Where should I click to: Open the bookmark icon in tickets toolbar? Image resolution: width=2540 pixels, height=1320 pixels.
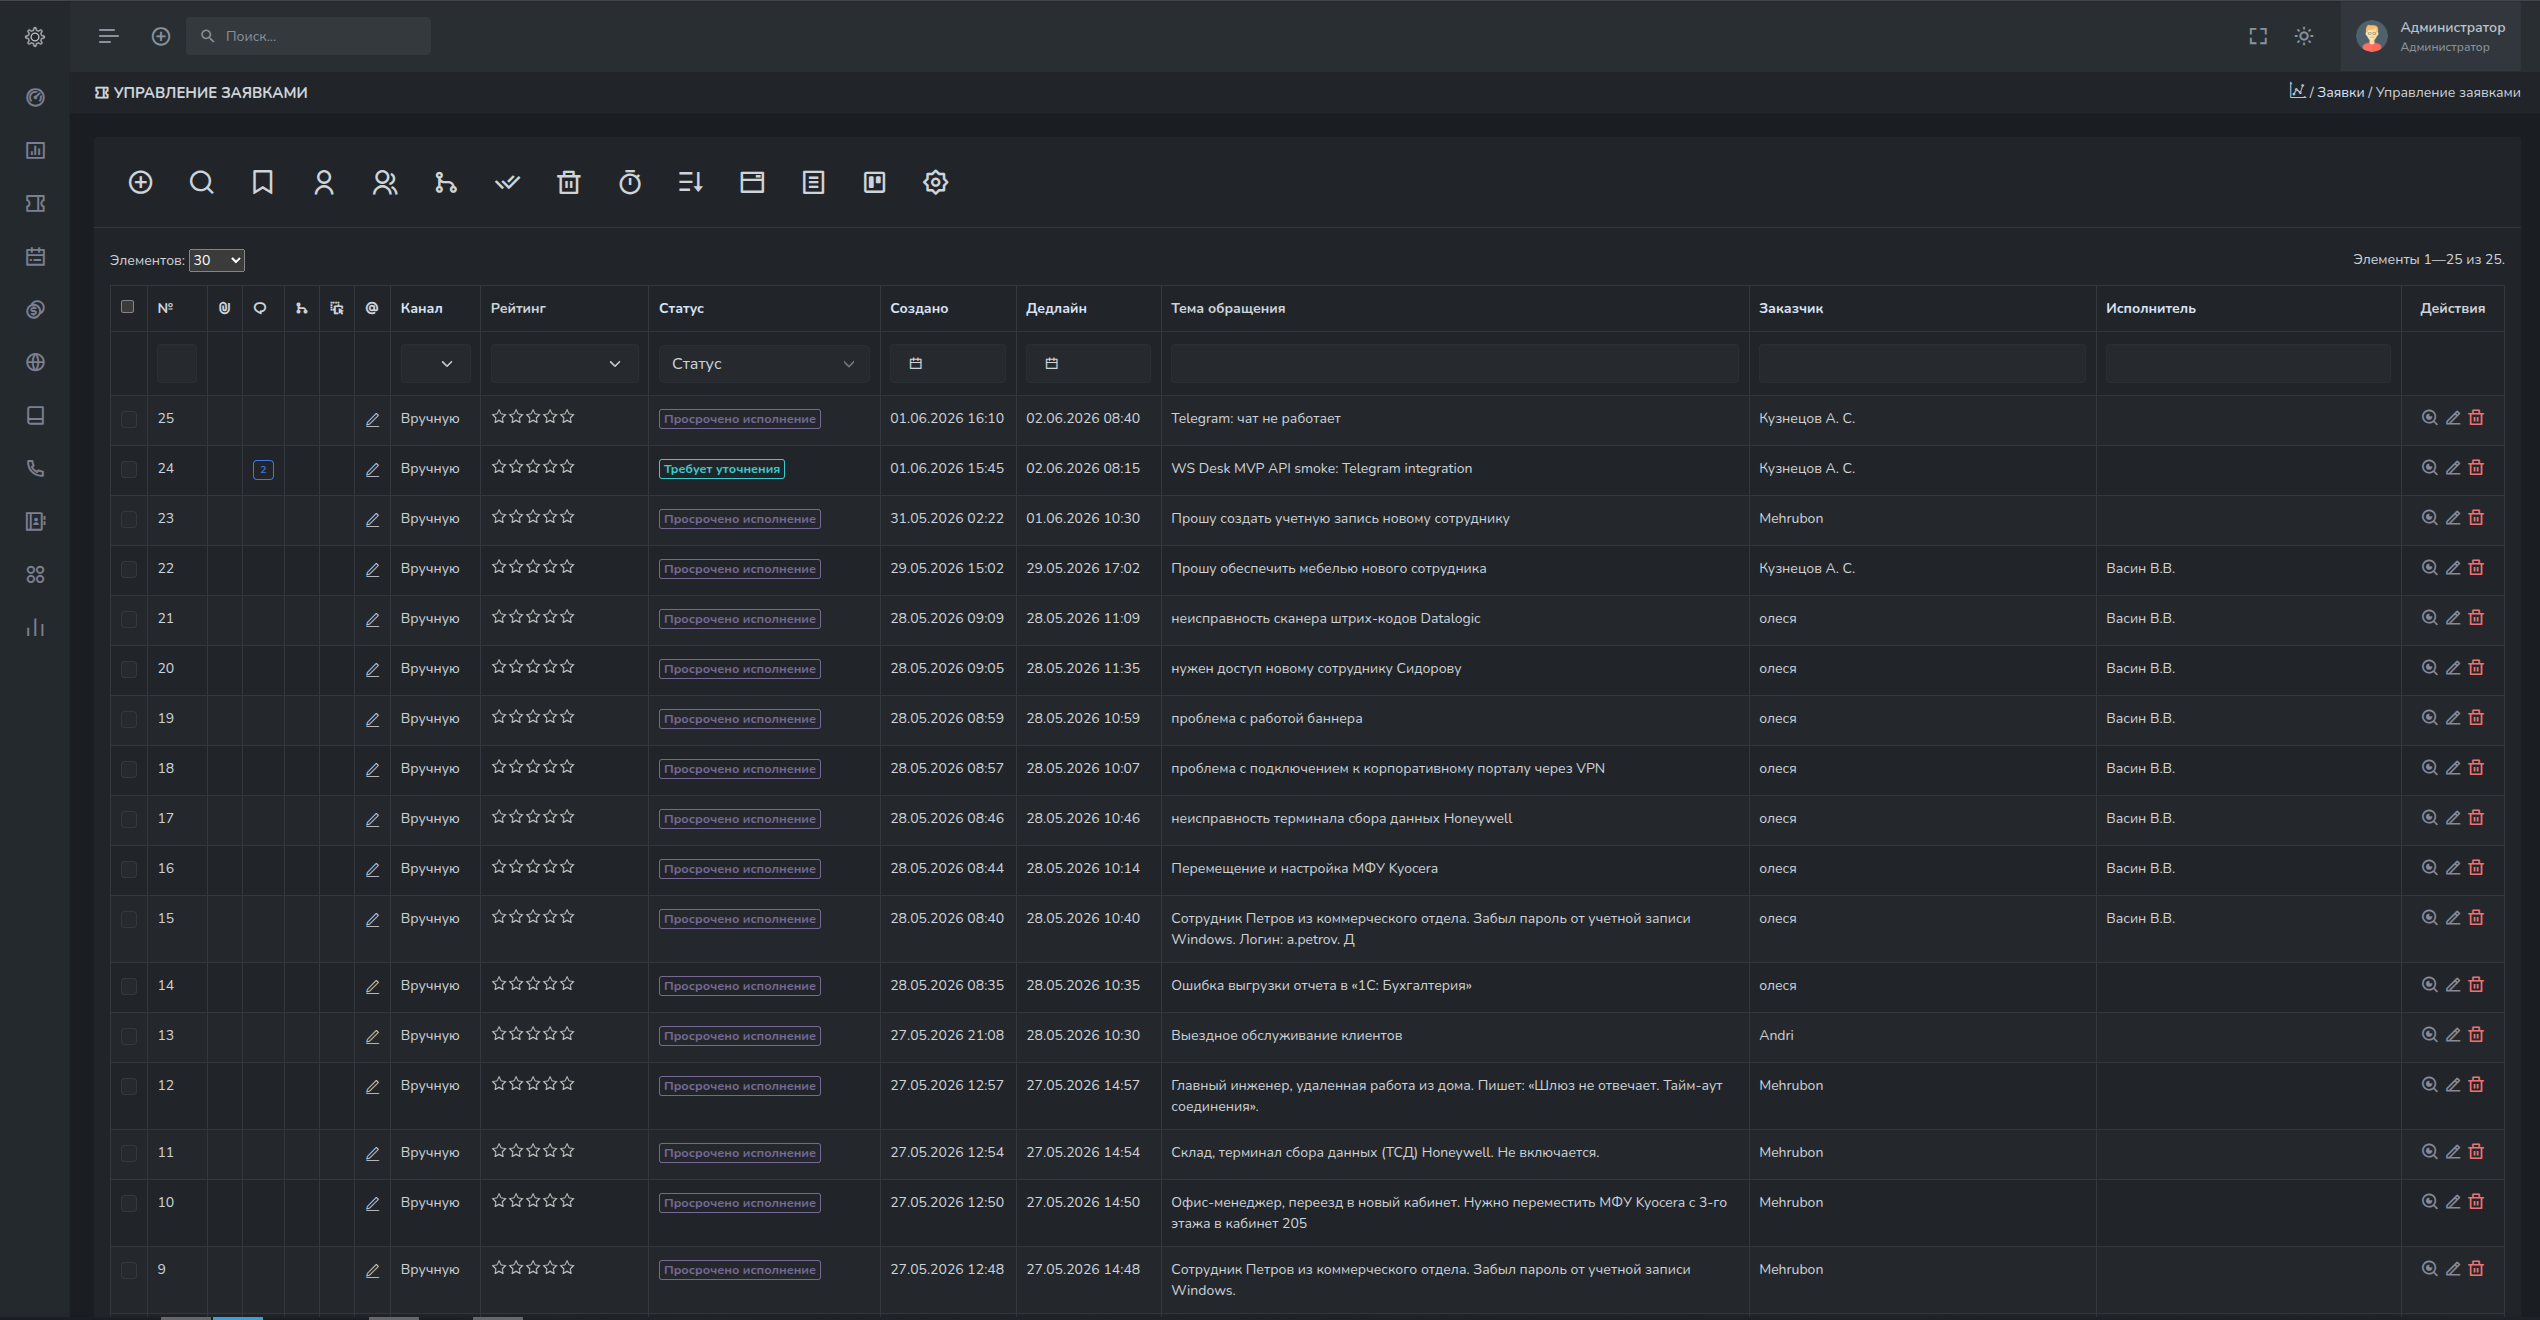click(x=263, y=182)
